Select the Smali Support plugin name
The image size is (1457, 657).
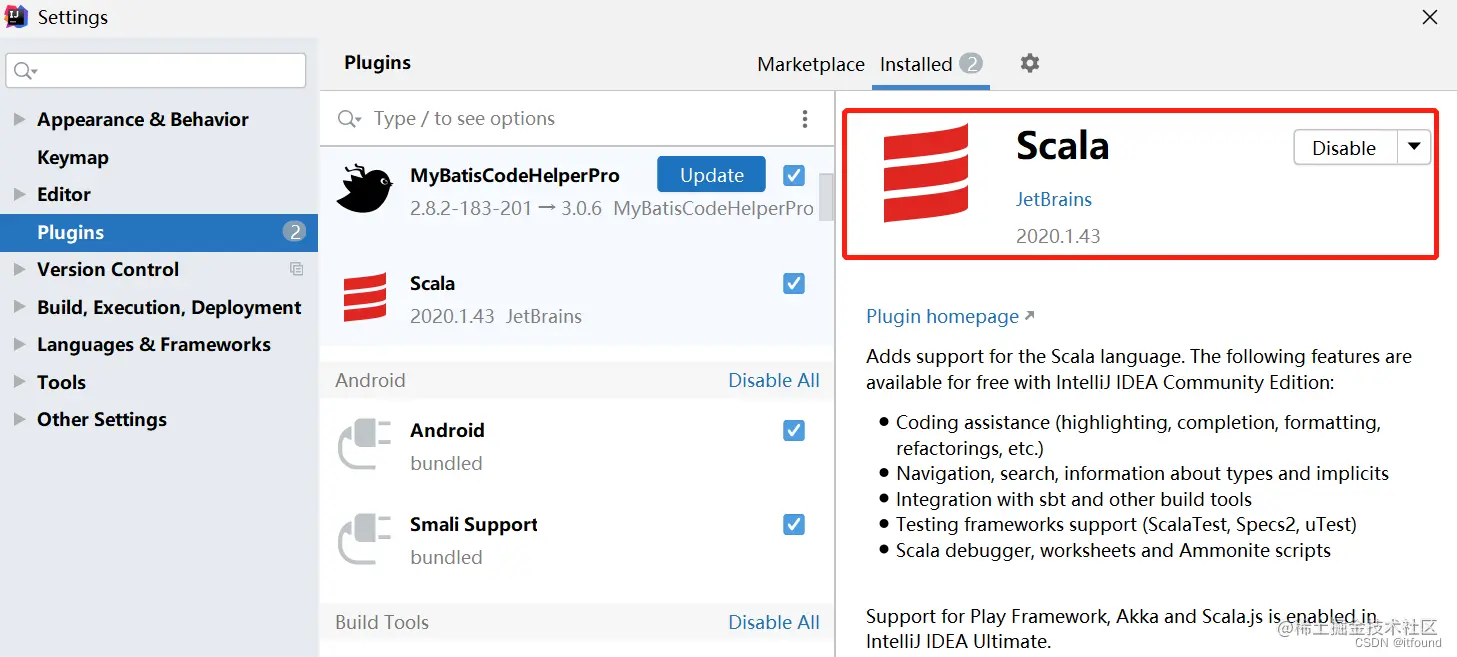474,524
